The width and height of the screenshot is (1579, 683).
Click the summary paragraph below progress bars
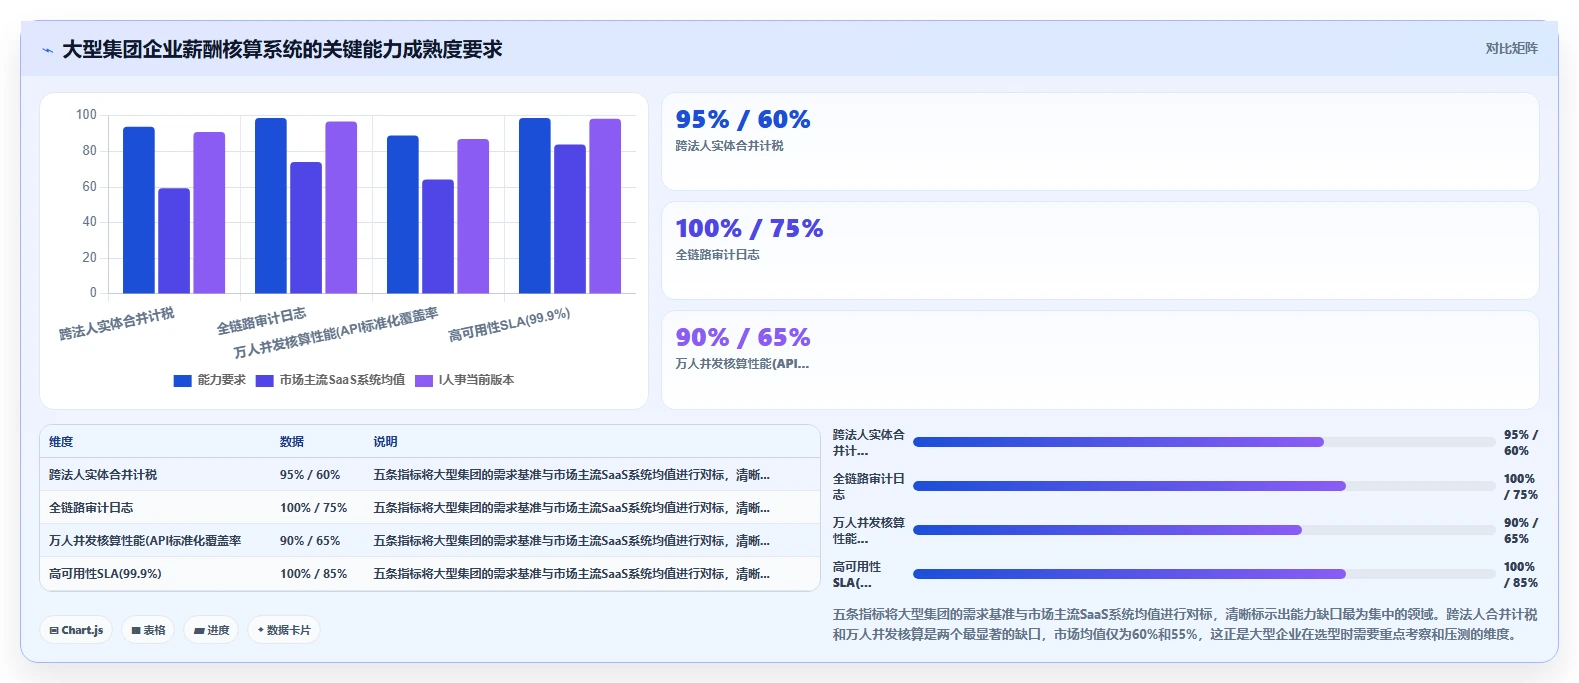click(x=1185, y=624)
